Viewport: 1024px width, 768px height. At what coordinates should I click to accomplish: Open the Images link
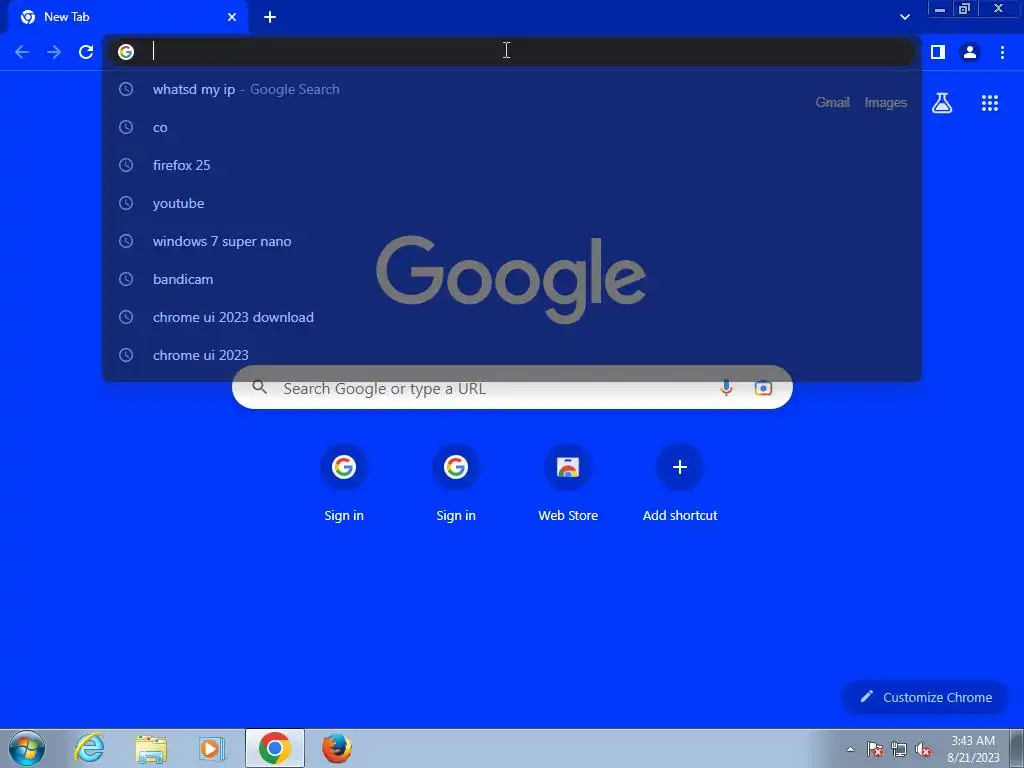(886, 103)
